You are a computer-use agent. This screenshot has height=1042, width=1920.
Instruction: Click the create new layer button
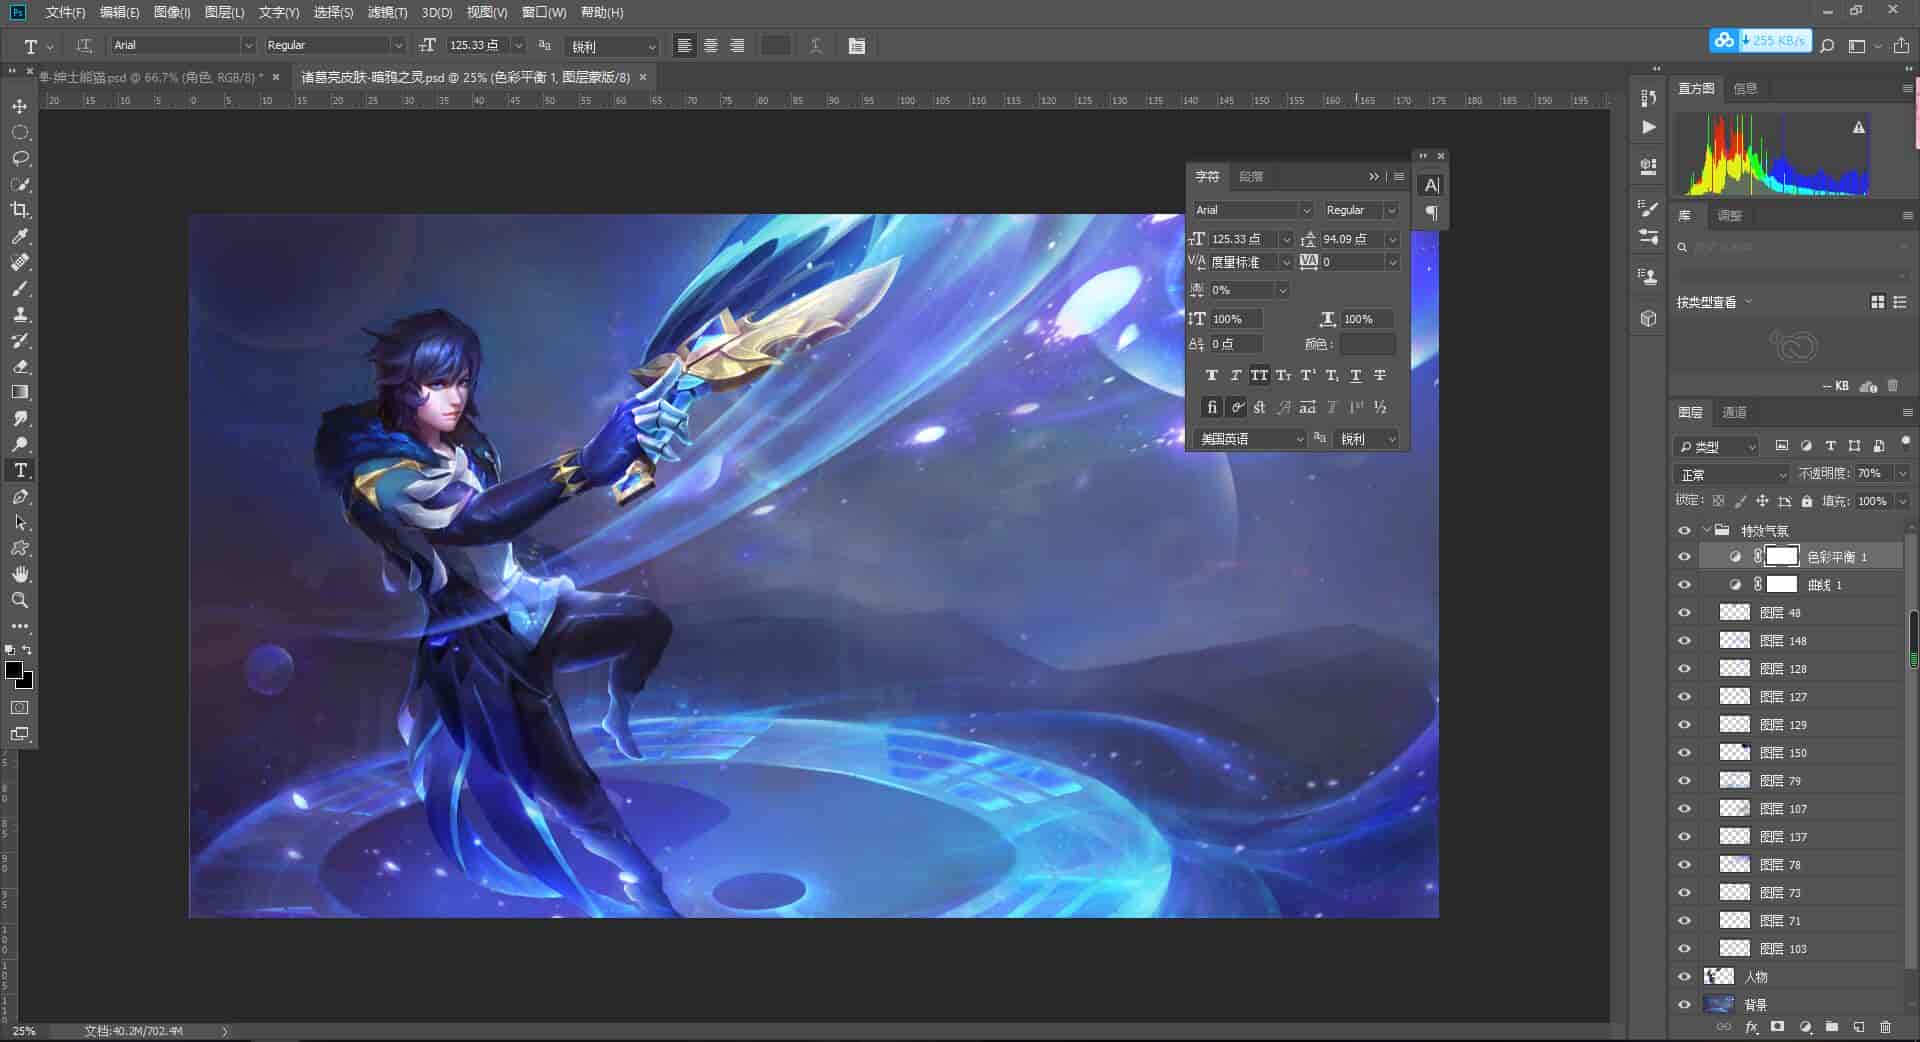(x=1858, y=1027)
